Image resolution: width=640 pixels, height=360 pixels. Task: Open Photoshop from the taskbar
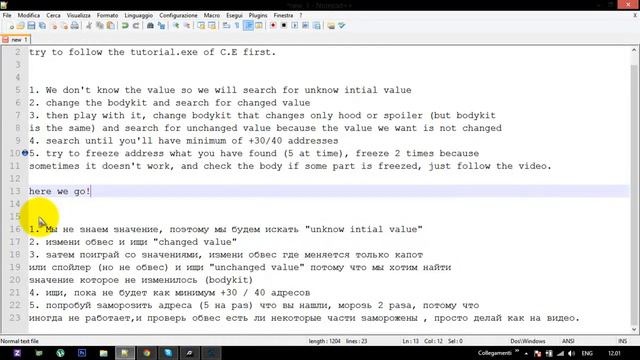tap(82, 353)
